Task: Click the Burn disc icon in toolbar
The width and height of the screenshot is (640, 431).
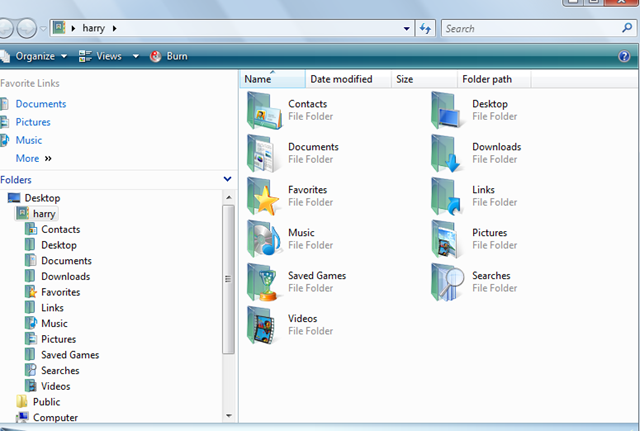Action: (x=156, y=56)
